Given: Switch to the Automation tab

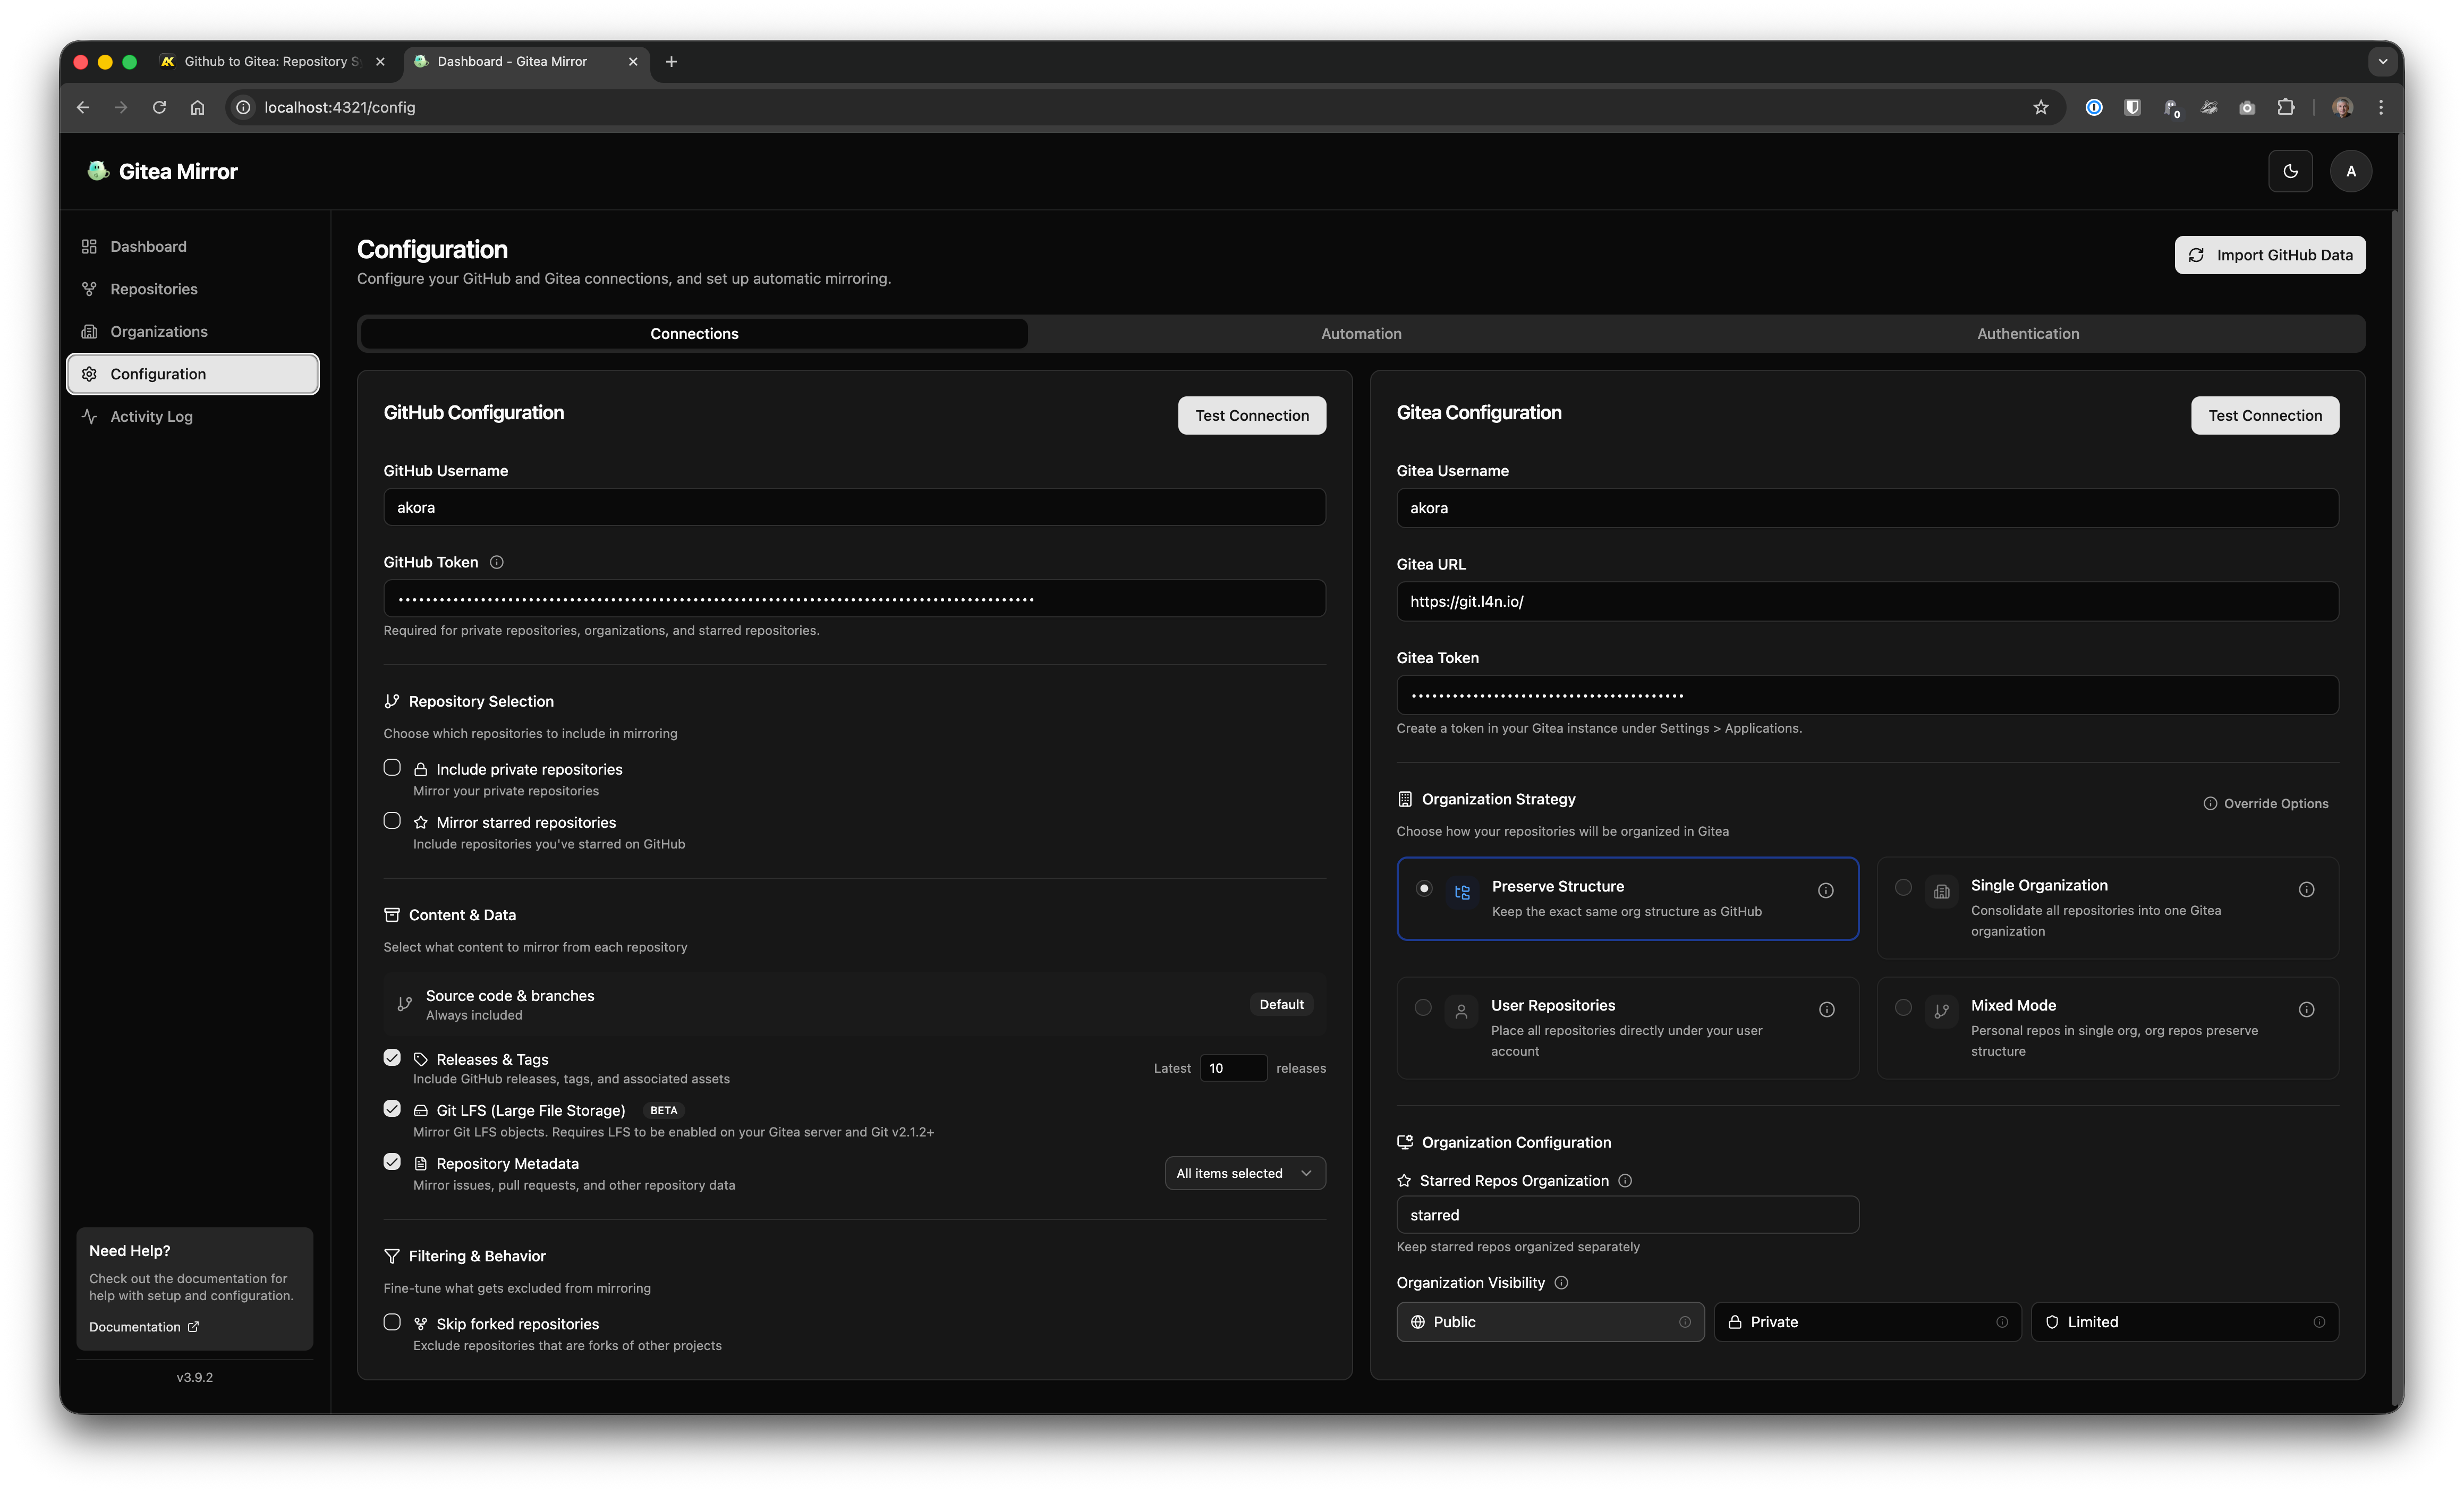Looking at the screenshot, I should click(x=1361, y=334).
